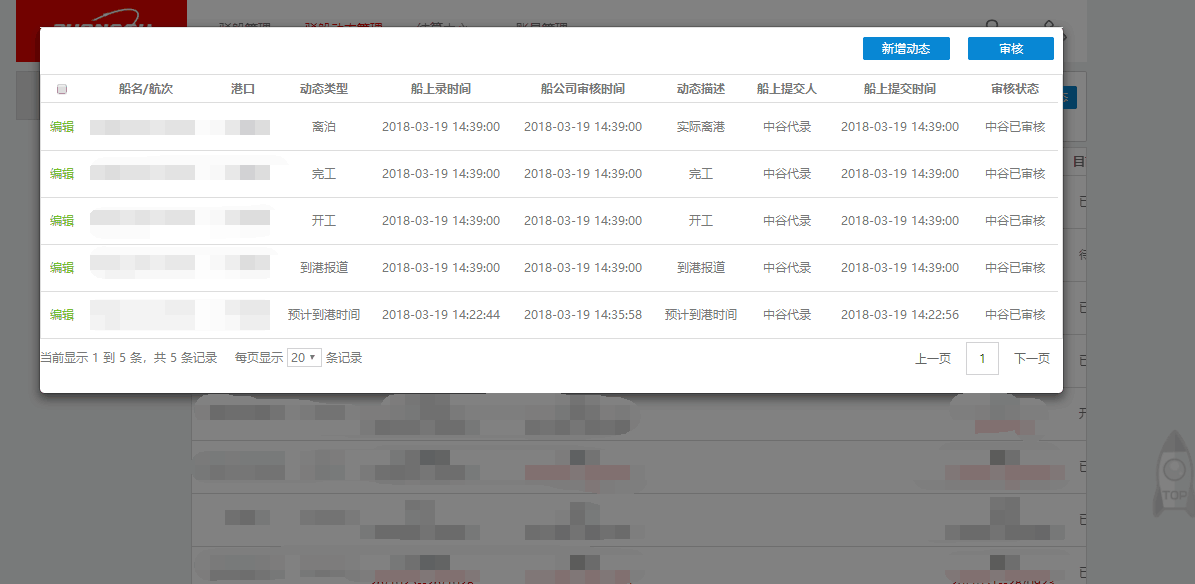
Task: Click 中谷代录 in the 预计到港时间 row
Action: tap(787, 314)
